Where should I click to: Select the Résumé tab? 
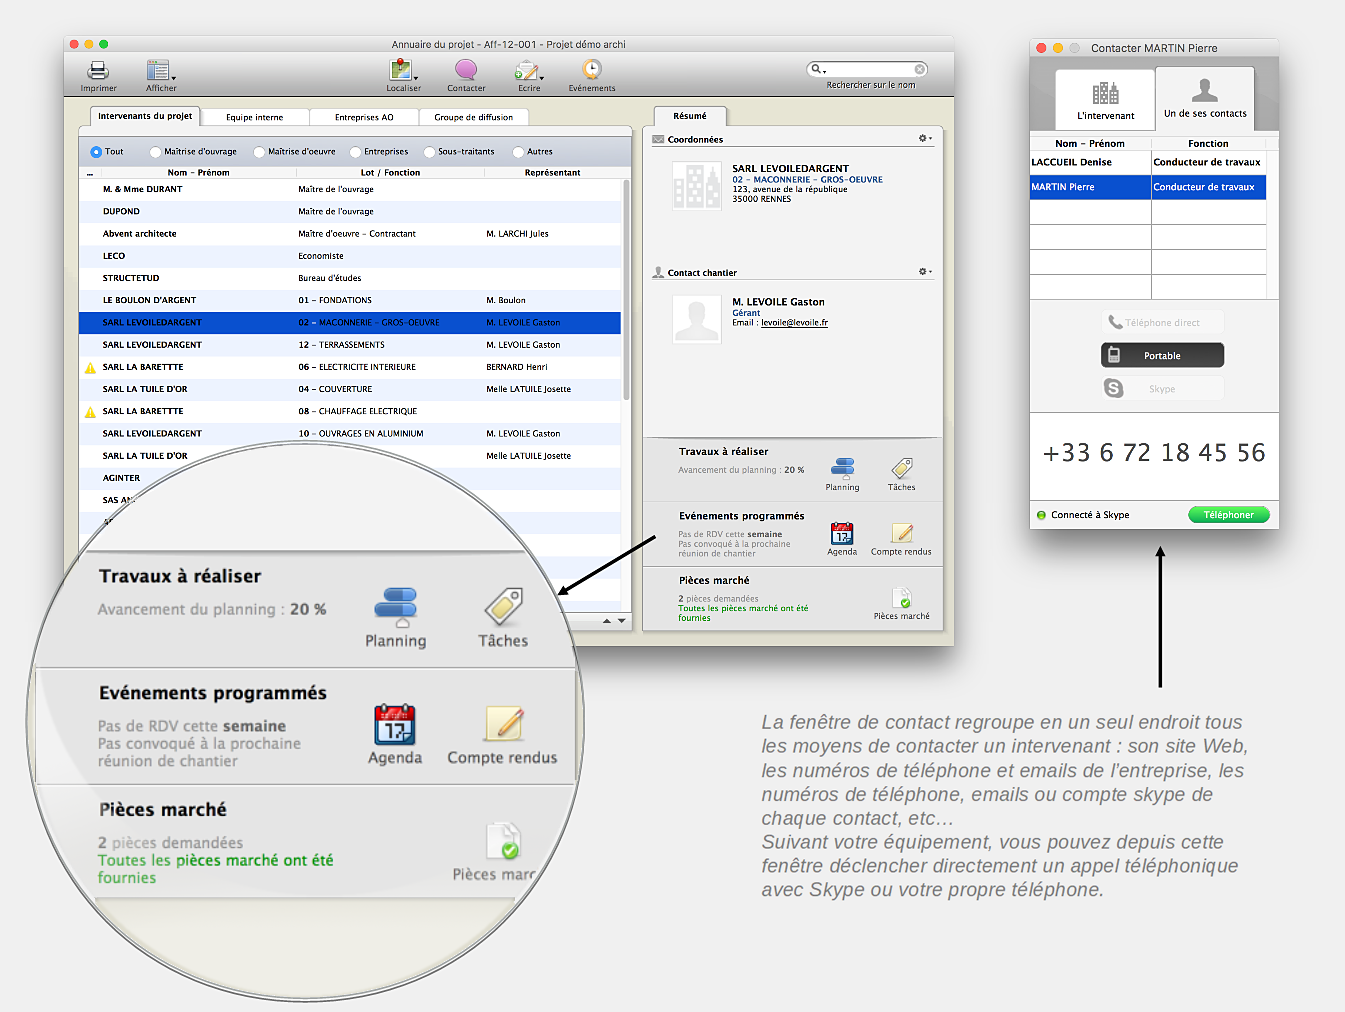690,116
